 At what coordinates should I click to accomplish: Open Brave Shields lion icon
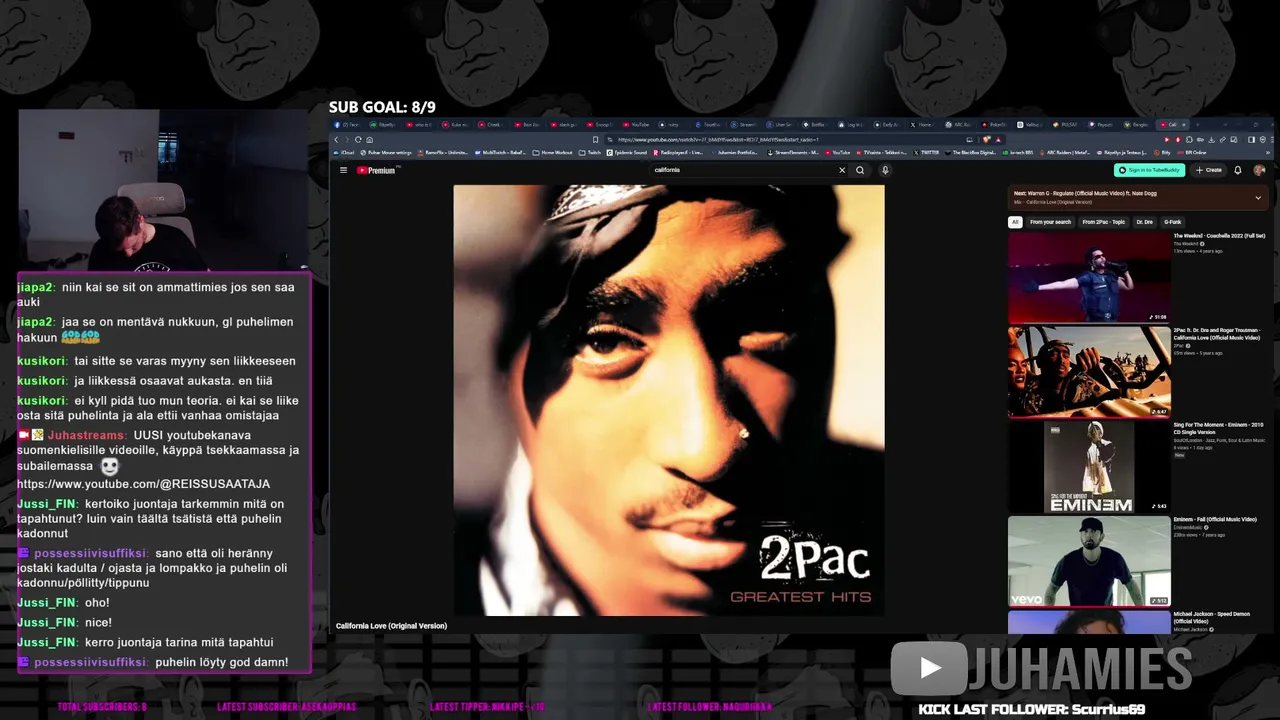click(985, 140)
